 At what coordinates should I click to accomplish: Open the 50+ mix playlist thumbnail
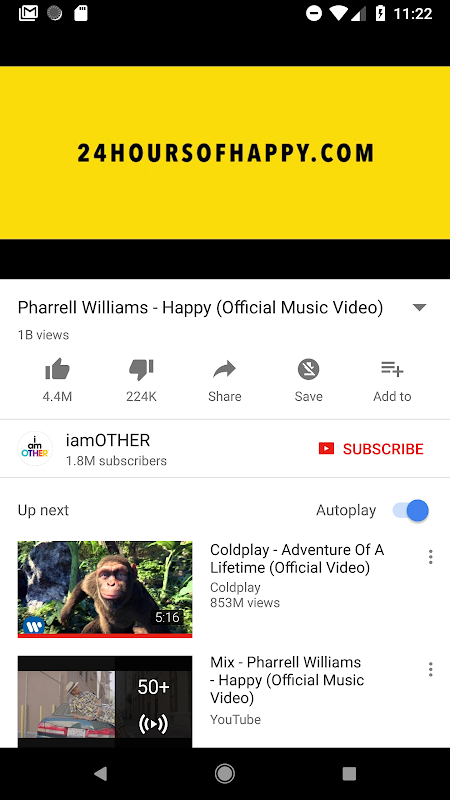[105, 702]
